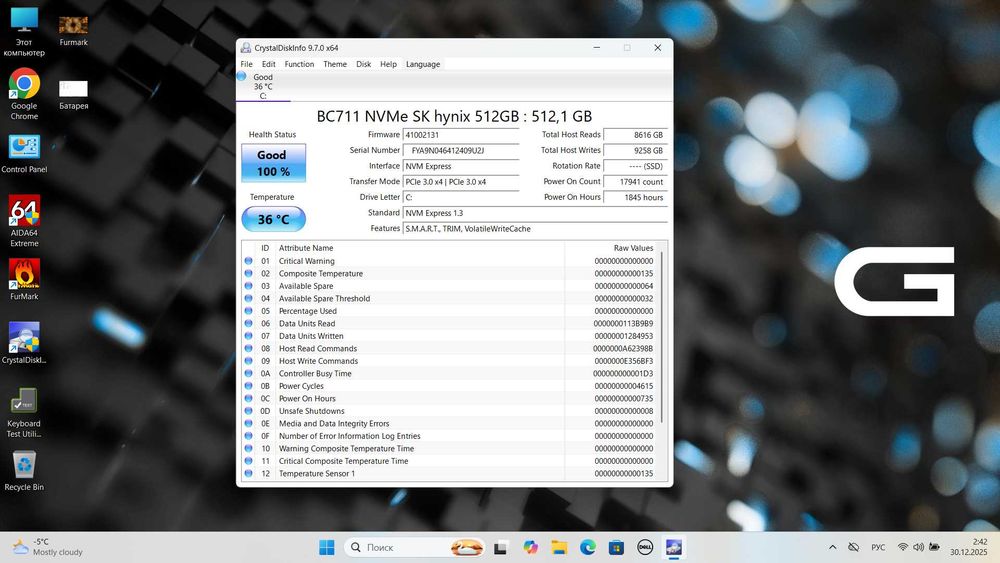This screenshot has width=1000, height=563.
Task: Open the Батарея desktop file
Action: pos(73,94)
